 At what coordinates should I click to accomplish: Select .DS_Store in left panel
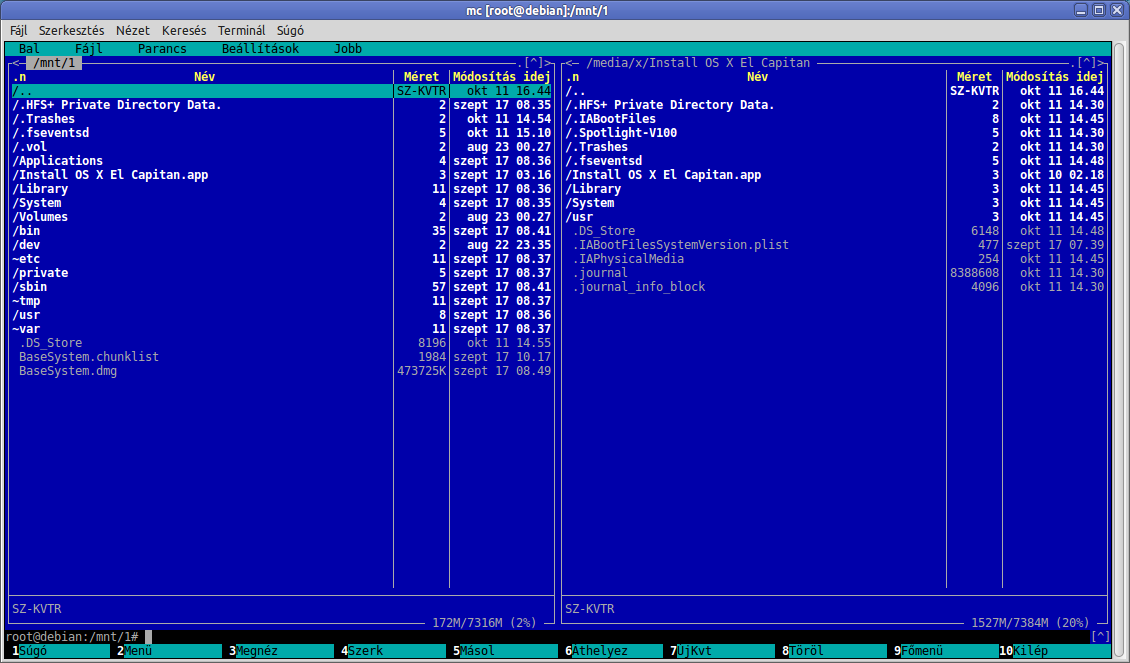pyautogui.click(x=281, y=343)
